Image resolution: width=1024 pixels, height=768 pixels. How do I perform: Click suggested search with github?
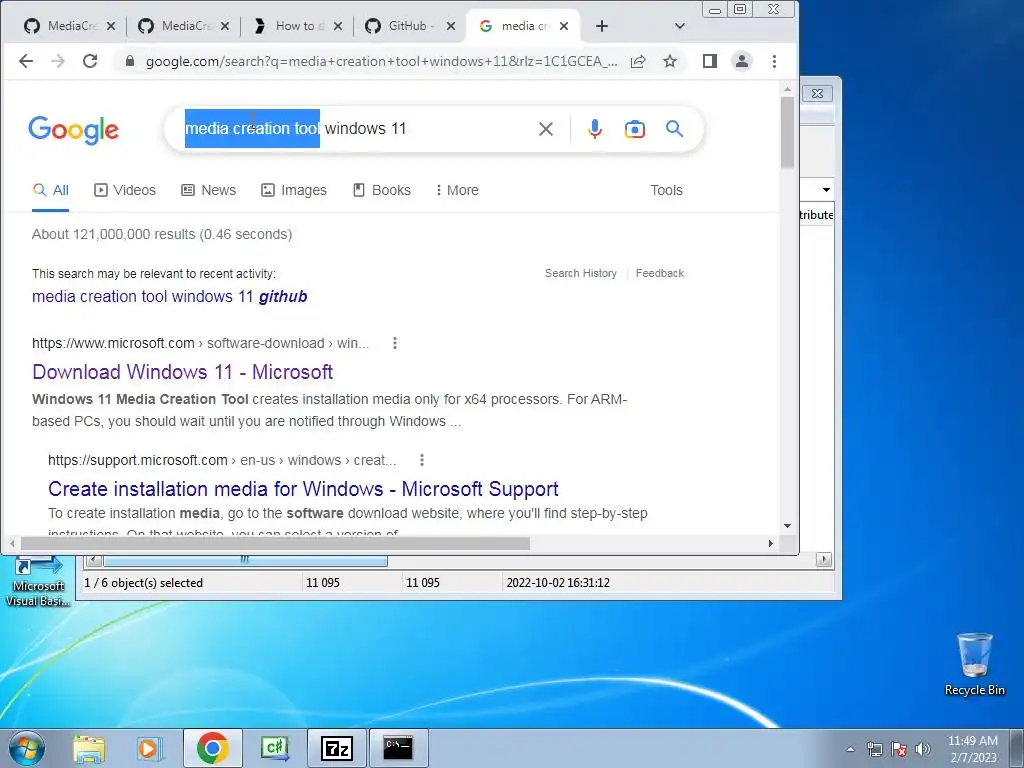click(170, 296)
